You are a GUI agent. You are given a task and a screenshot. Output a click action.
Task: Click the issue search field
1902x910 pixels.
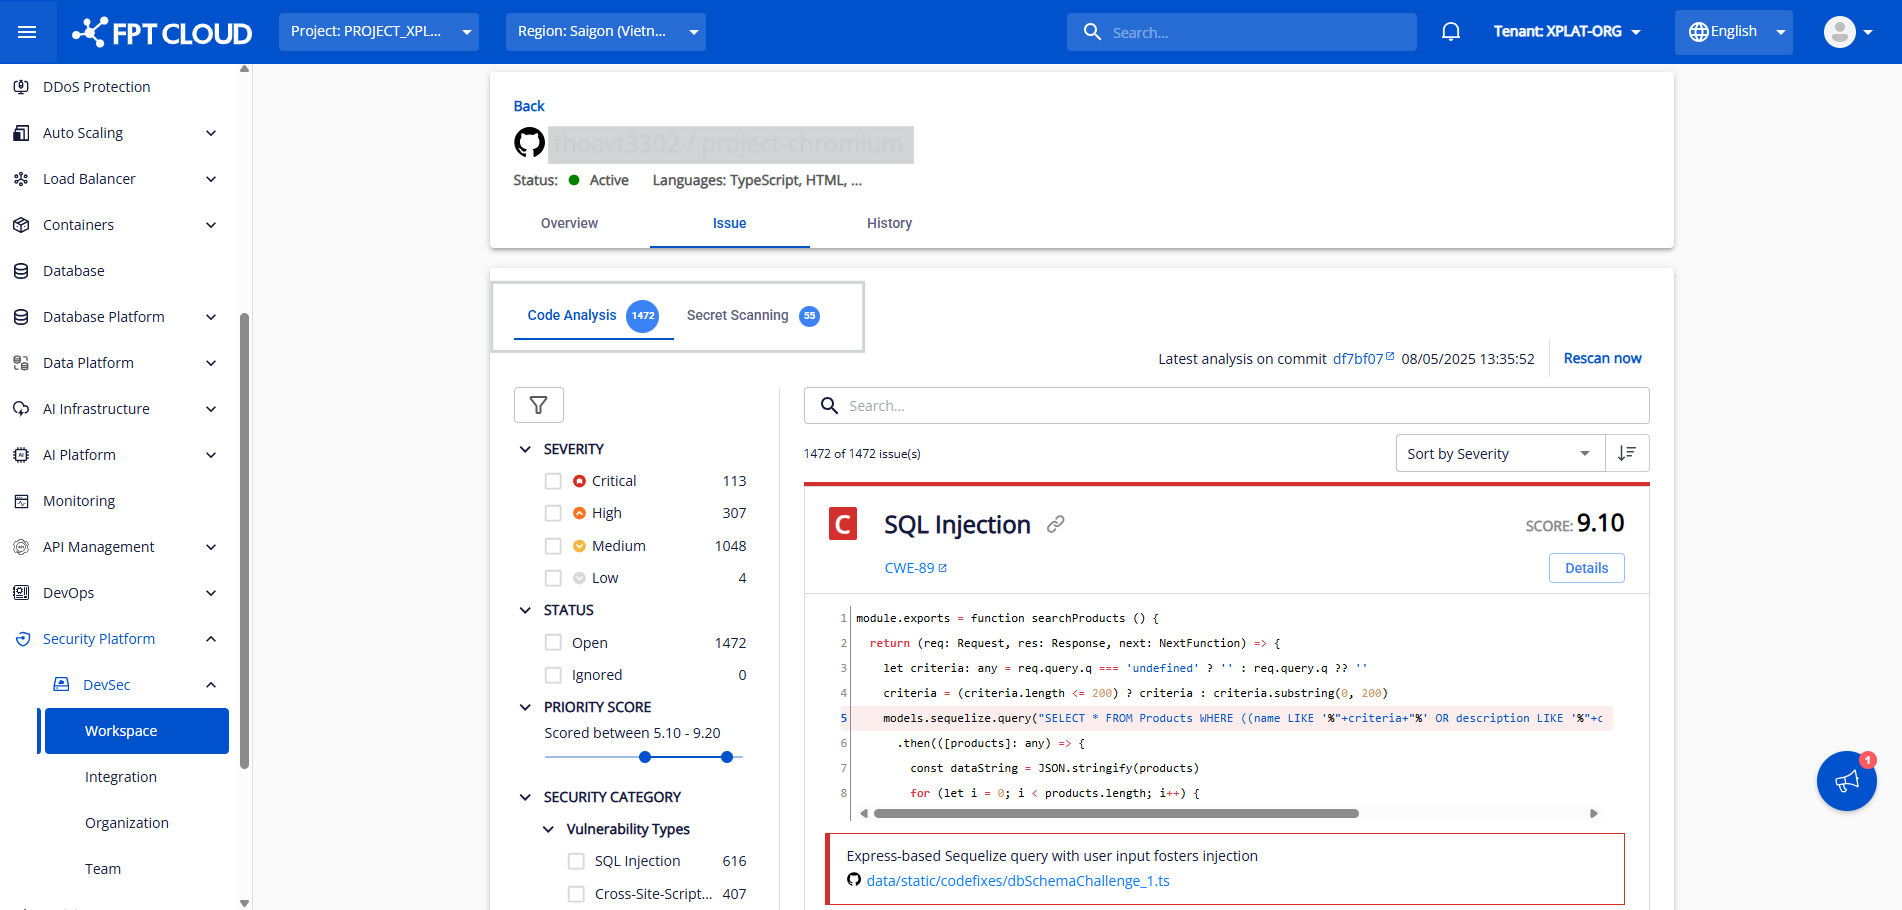pos(1227,405)
